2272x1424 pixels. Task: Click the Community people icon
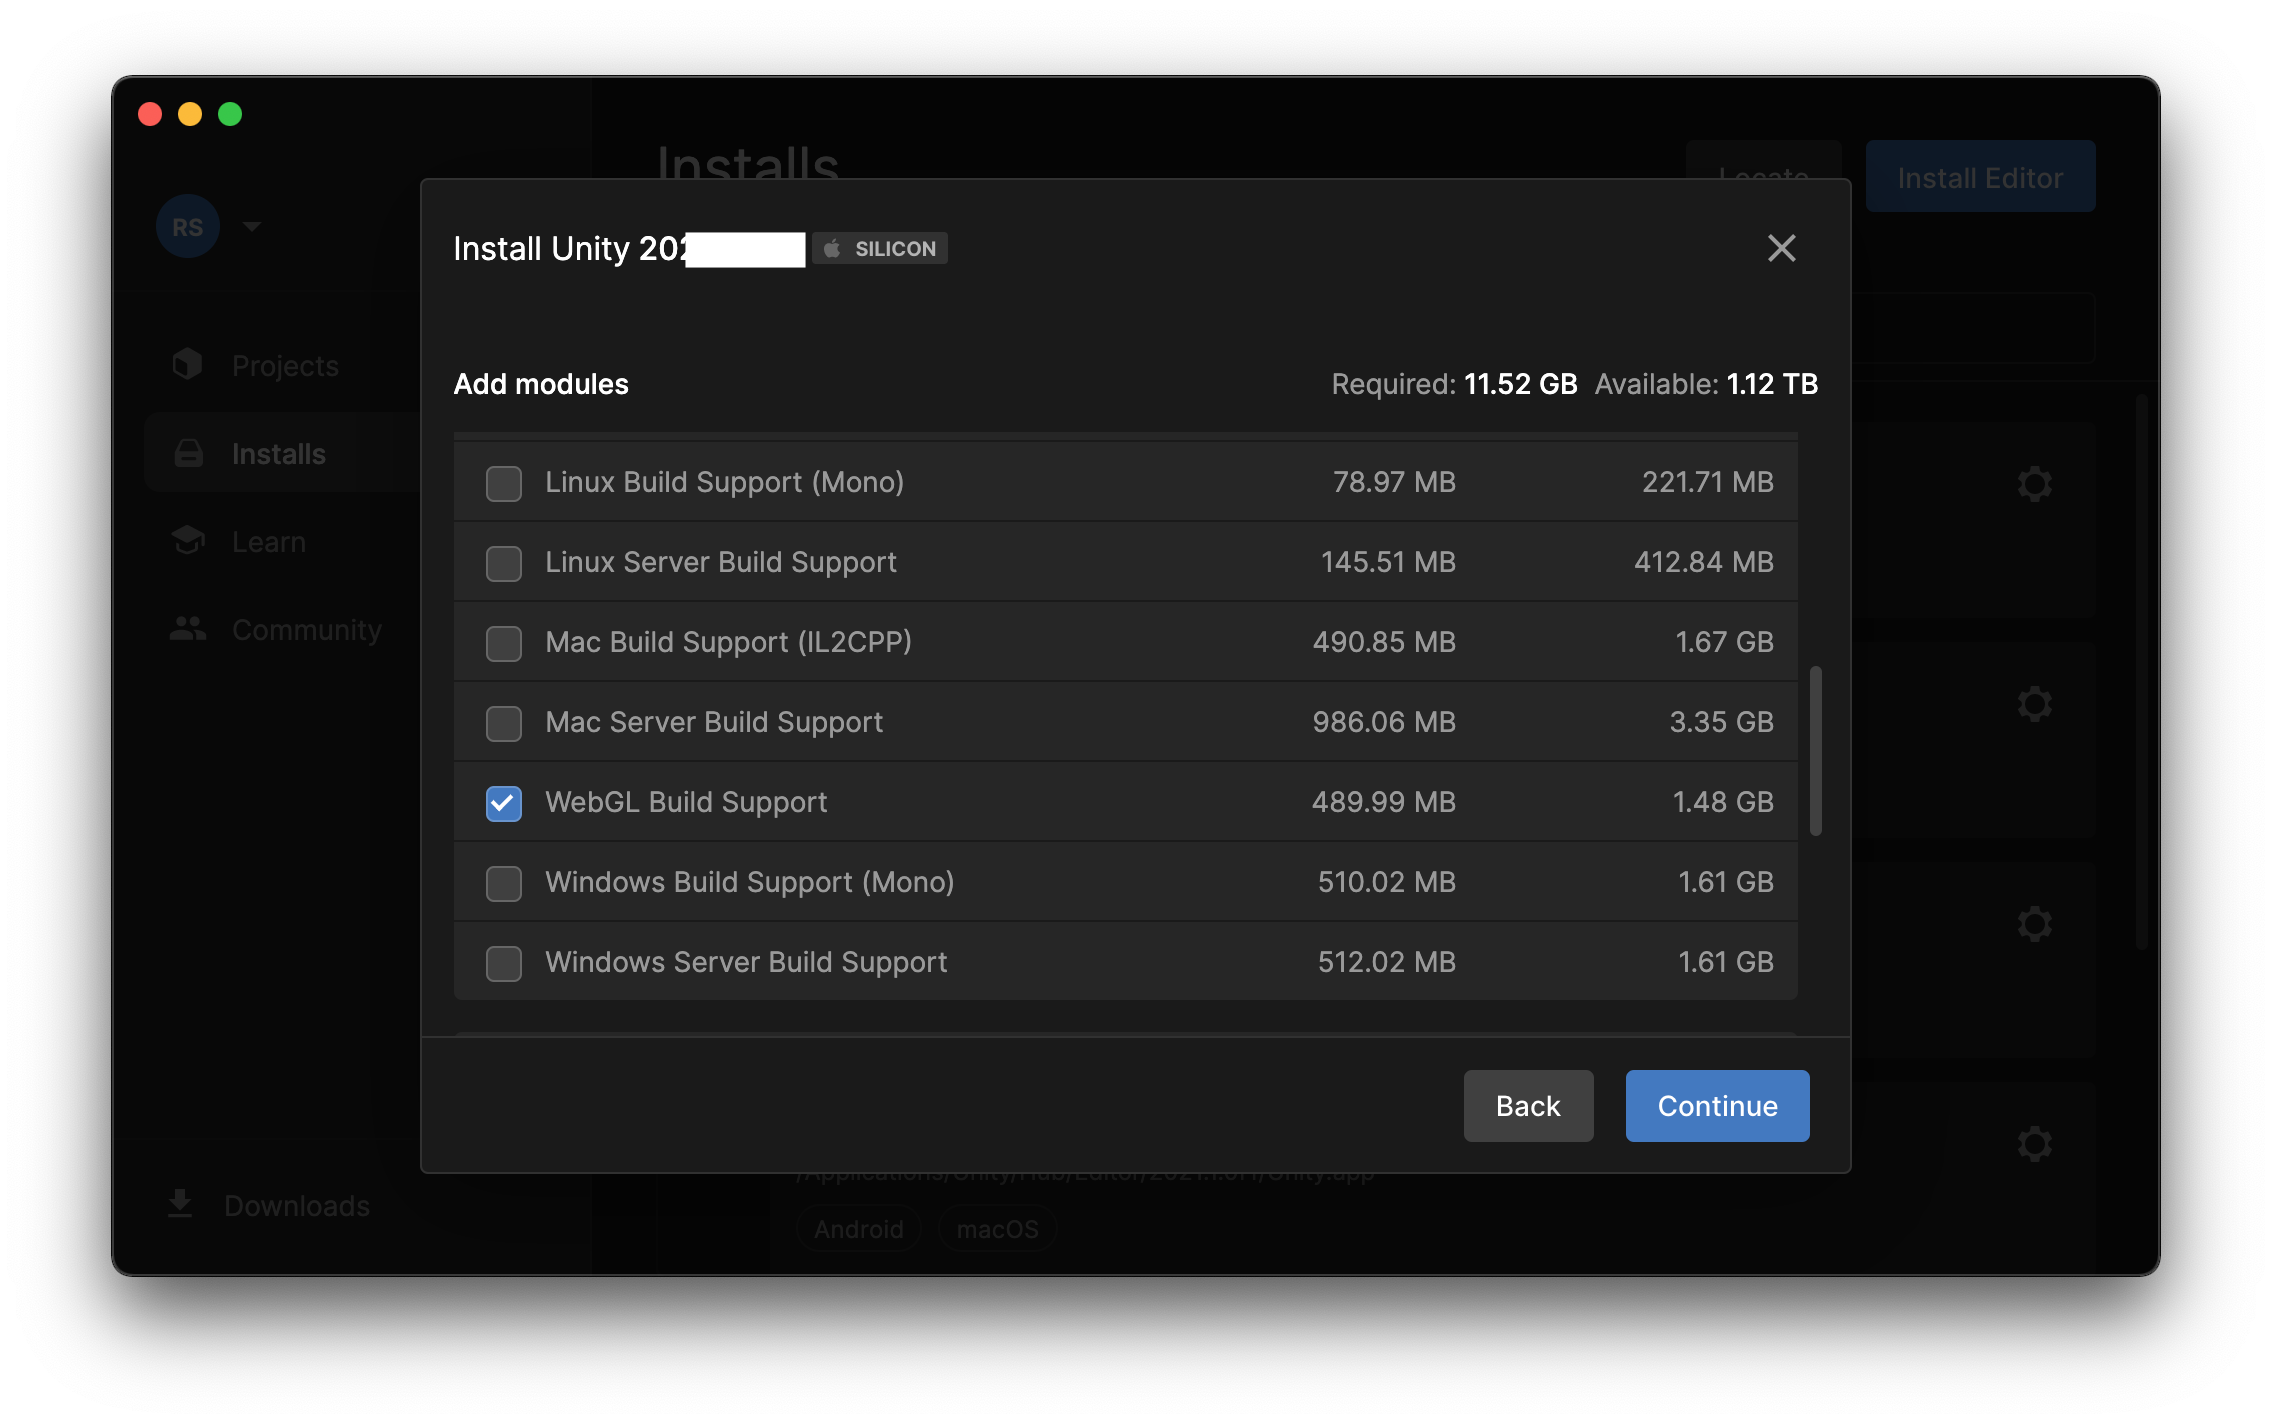click(x=187, y=629)
